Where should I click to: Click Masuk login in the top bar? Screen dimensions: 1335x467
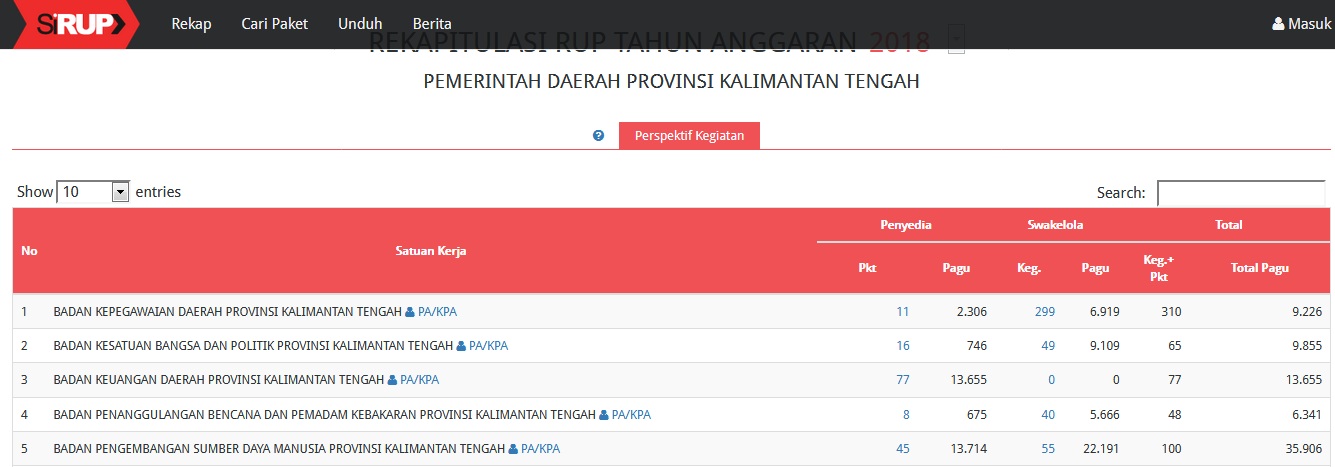tap(1301, 24)
